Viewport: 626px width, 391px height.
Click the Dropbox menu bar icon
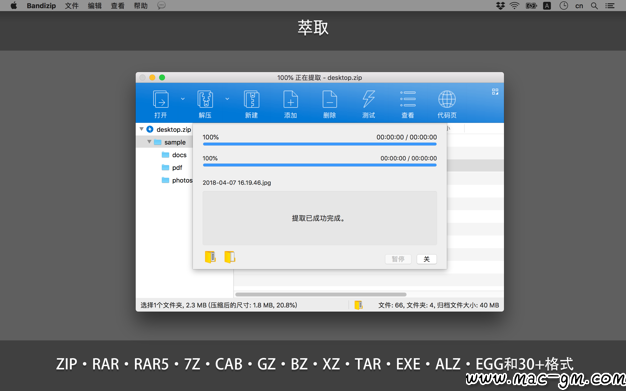click(500, 6)
